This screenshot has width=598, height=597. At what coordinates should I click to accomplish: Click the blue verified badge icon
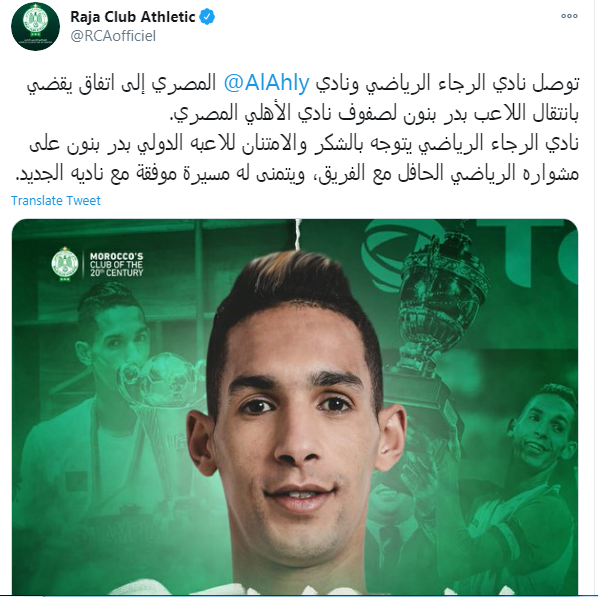(x=207, y=17)
